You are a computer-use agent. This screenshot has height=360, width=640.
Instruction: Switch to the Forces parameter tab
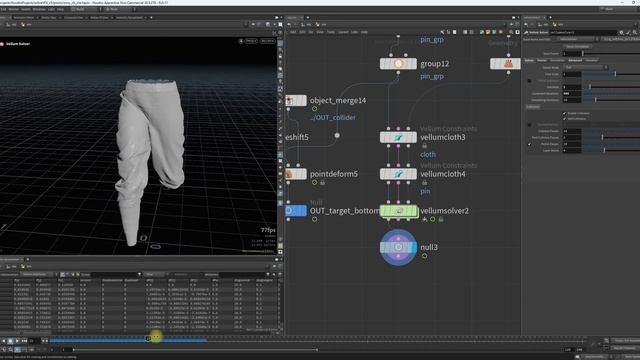[x=542, y=60]
